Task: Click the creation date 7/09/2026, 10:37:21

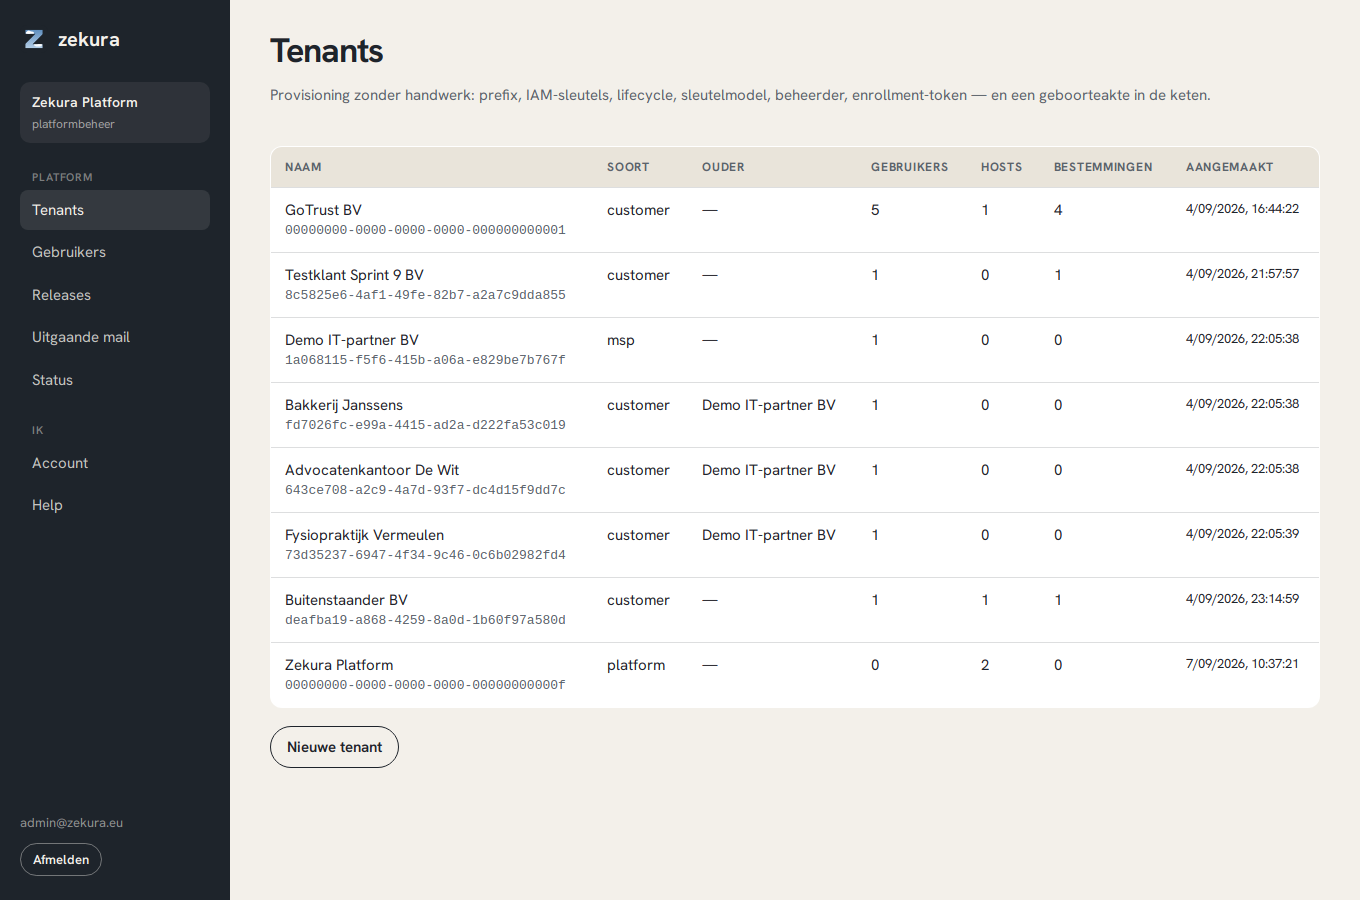Action: click(1242, 664)
